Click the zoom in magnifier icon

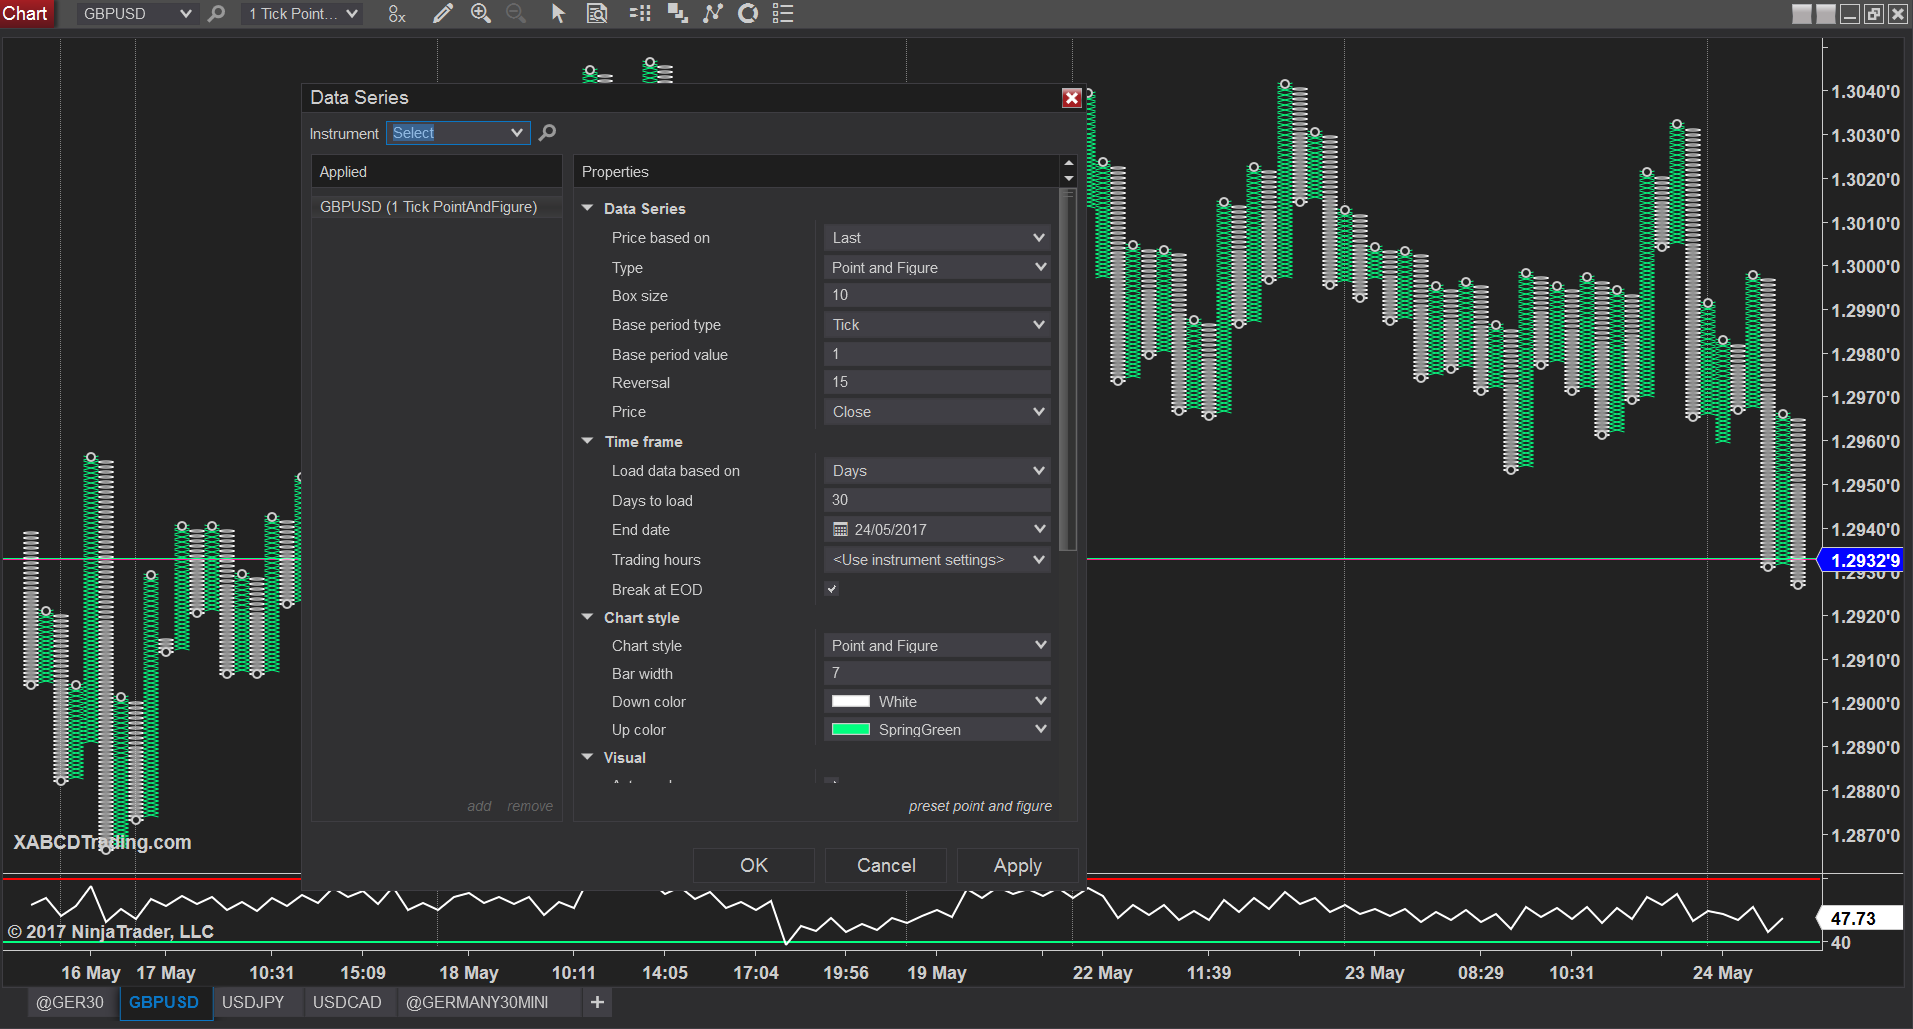point(481,13)
